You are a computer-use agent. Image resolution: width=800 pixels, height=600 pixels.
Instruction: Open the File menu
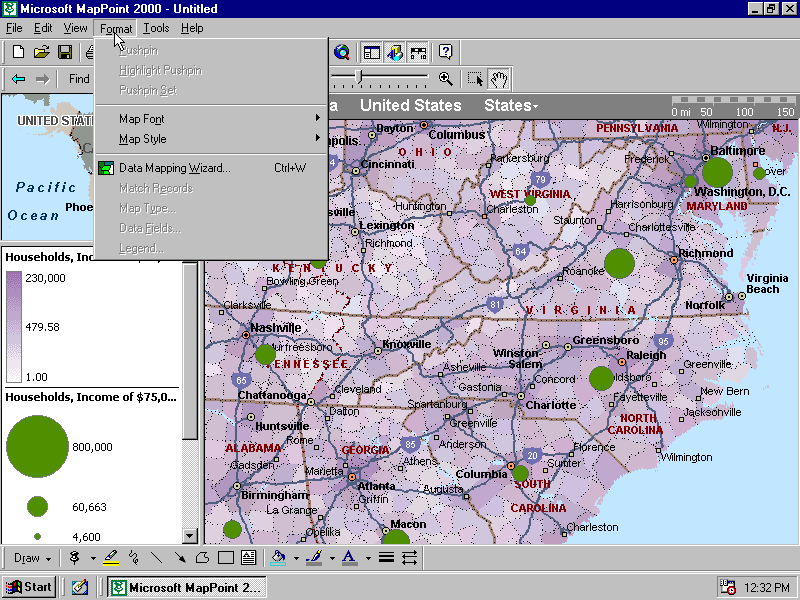pyautogui.click(x=14, y=28)
